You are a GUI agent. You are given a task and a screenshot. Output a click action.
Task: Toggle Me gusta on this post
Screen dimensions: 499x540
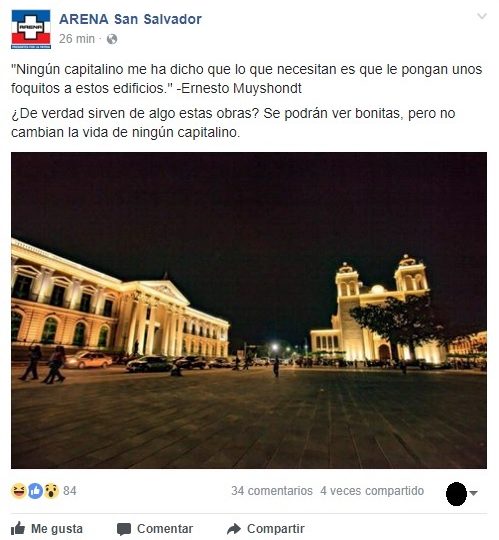[x=47, y=529]
